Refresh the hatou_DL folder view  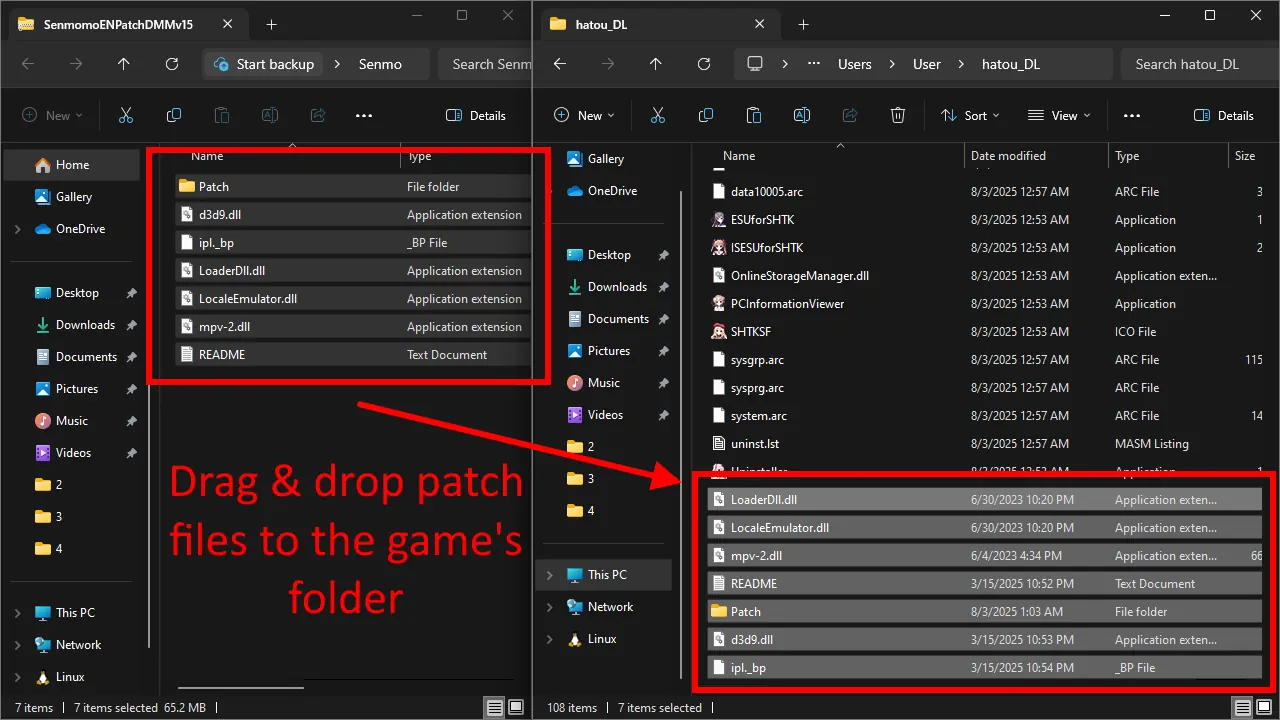(x=704, y=64)
